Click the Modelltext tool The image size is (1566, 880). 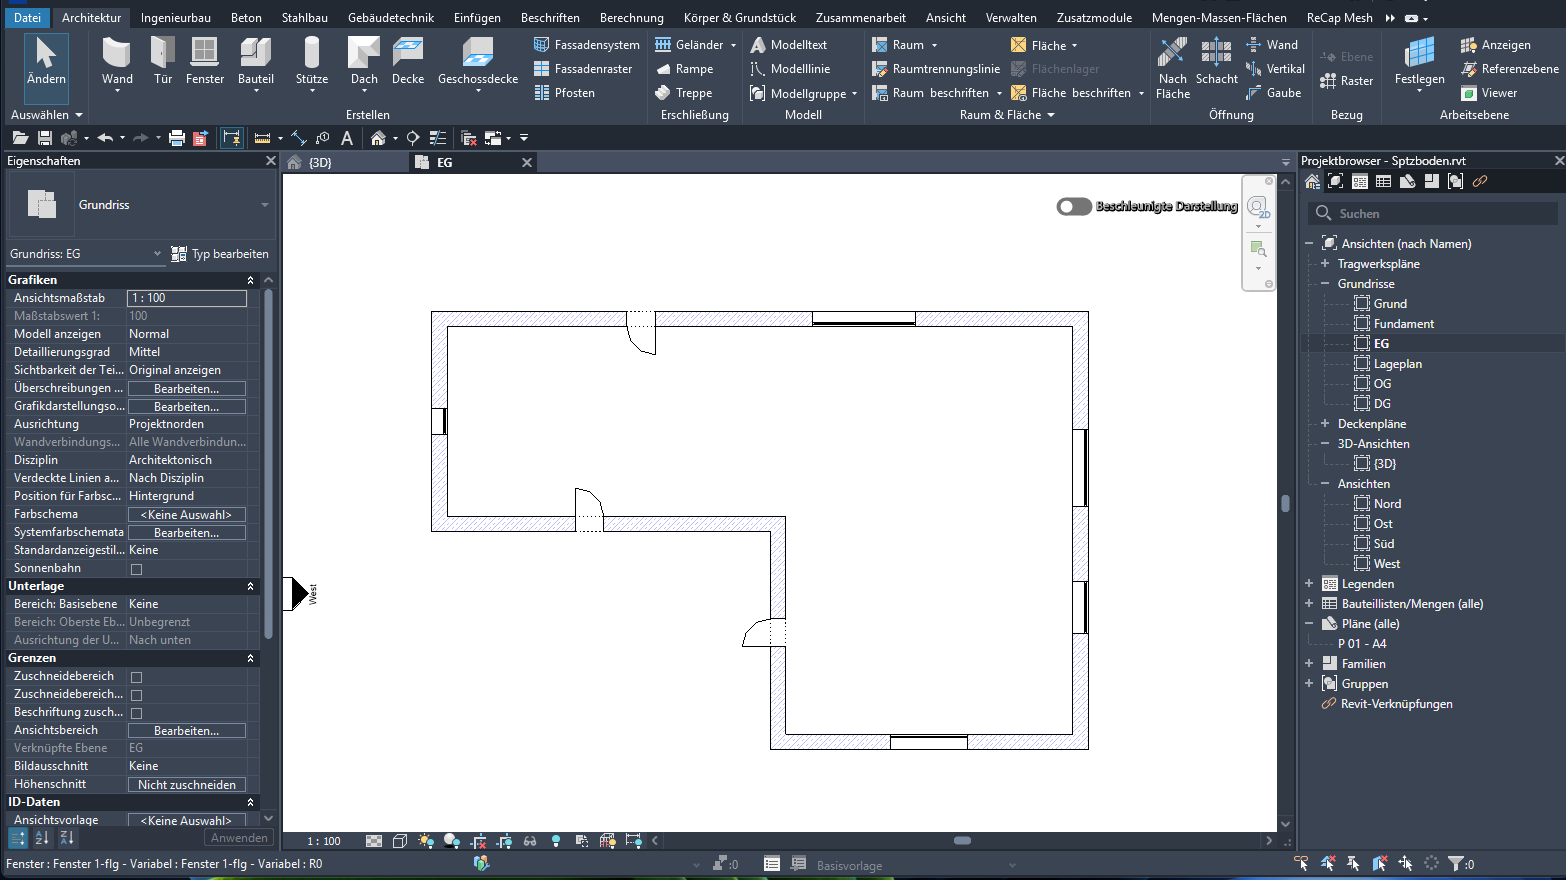(789, 45)
